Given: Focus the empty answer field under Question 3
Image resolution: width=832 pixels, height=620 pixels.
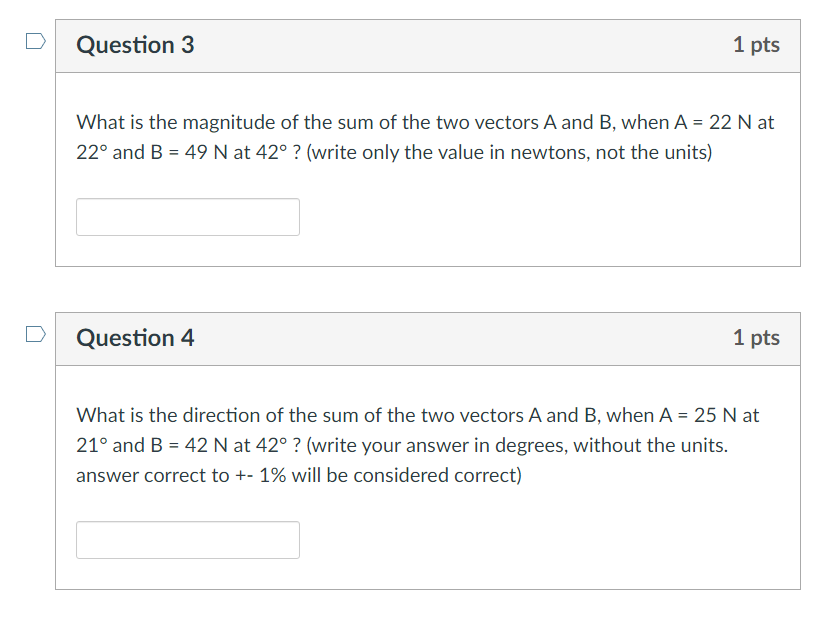Looking at the screenshot, I should tap(187, 216).
